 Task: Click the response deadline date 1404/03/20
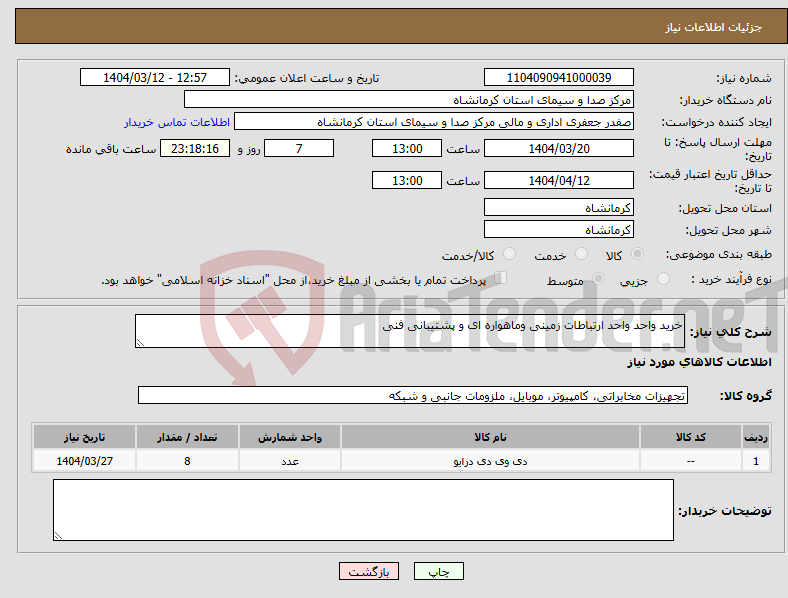click(559, 149)
